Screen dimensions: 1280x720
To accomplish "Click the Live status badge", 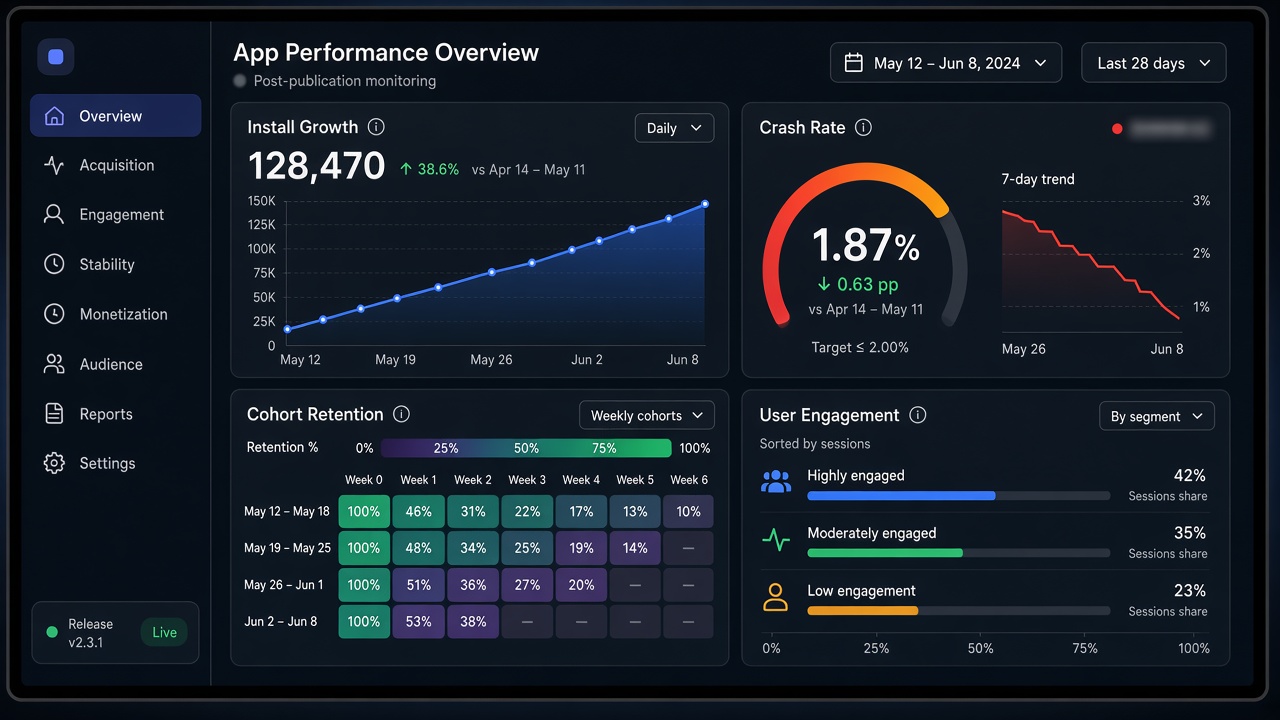I will coord(164,632).
